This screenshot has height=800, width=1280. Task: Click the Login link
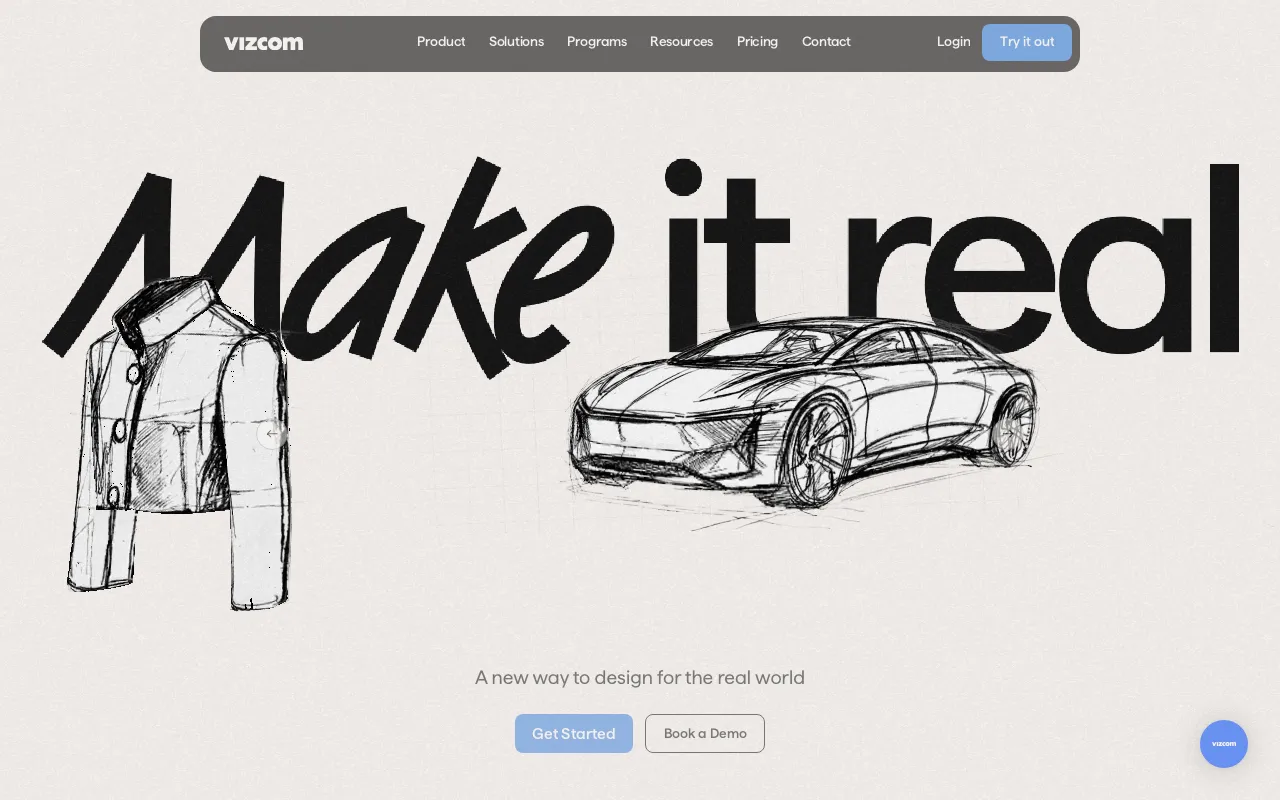[953, 42]
